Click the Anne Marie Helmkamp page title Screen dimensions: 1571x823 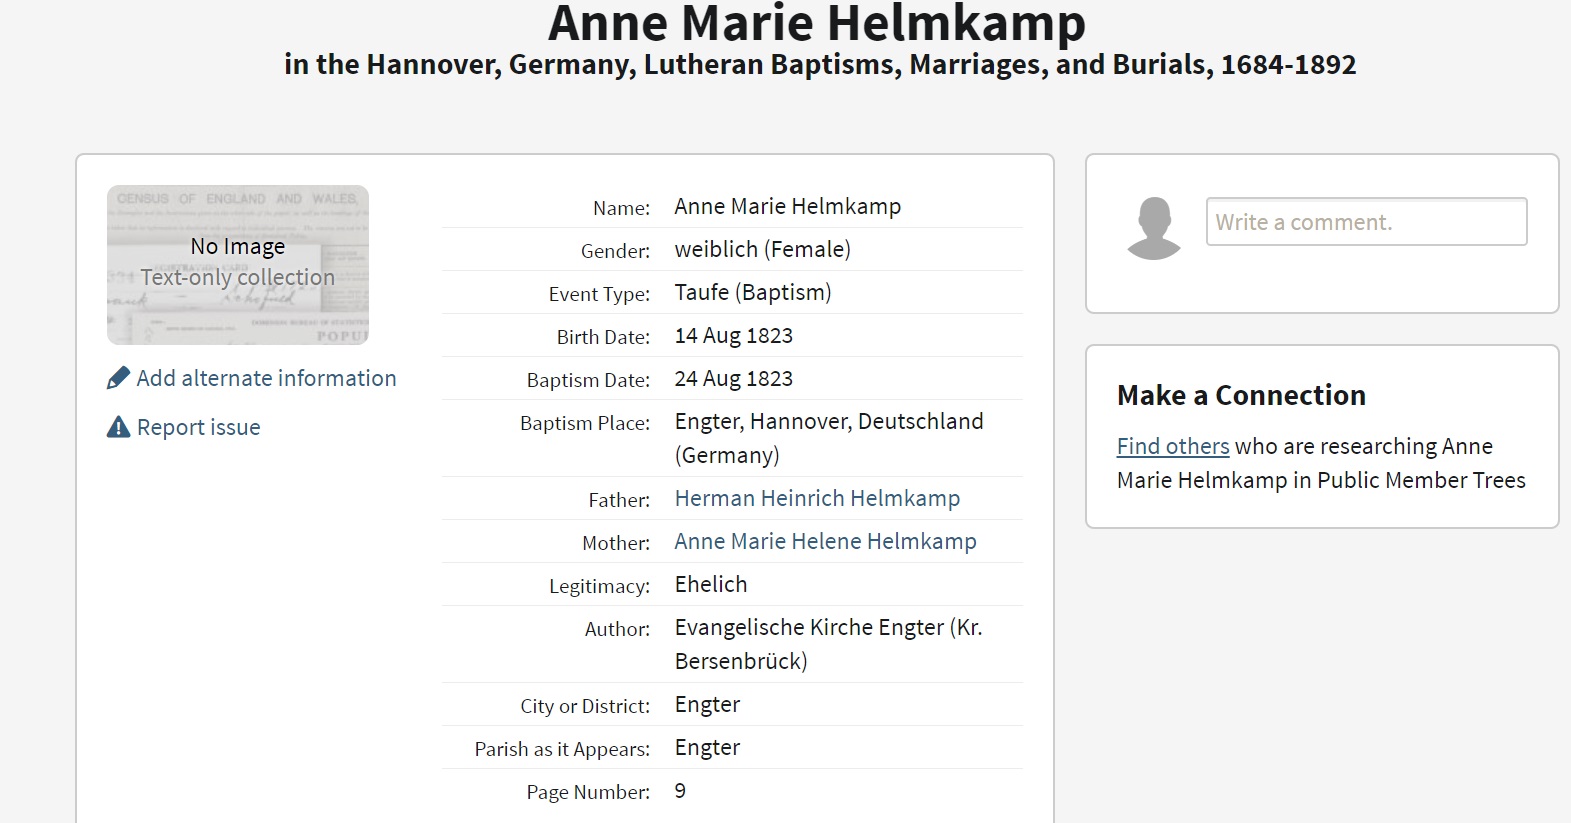[817, 24]
